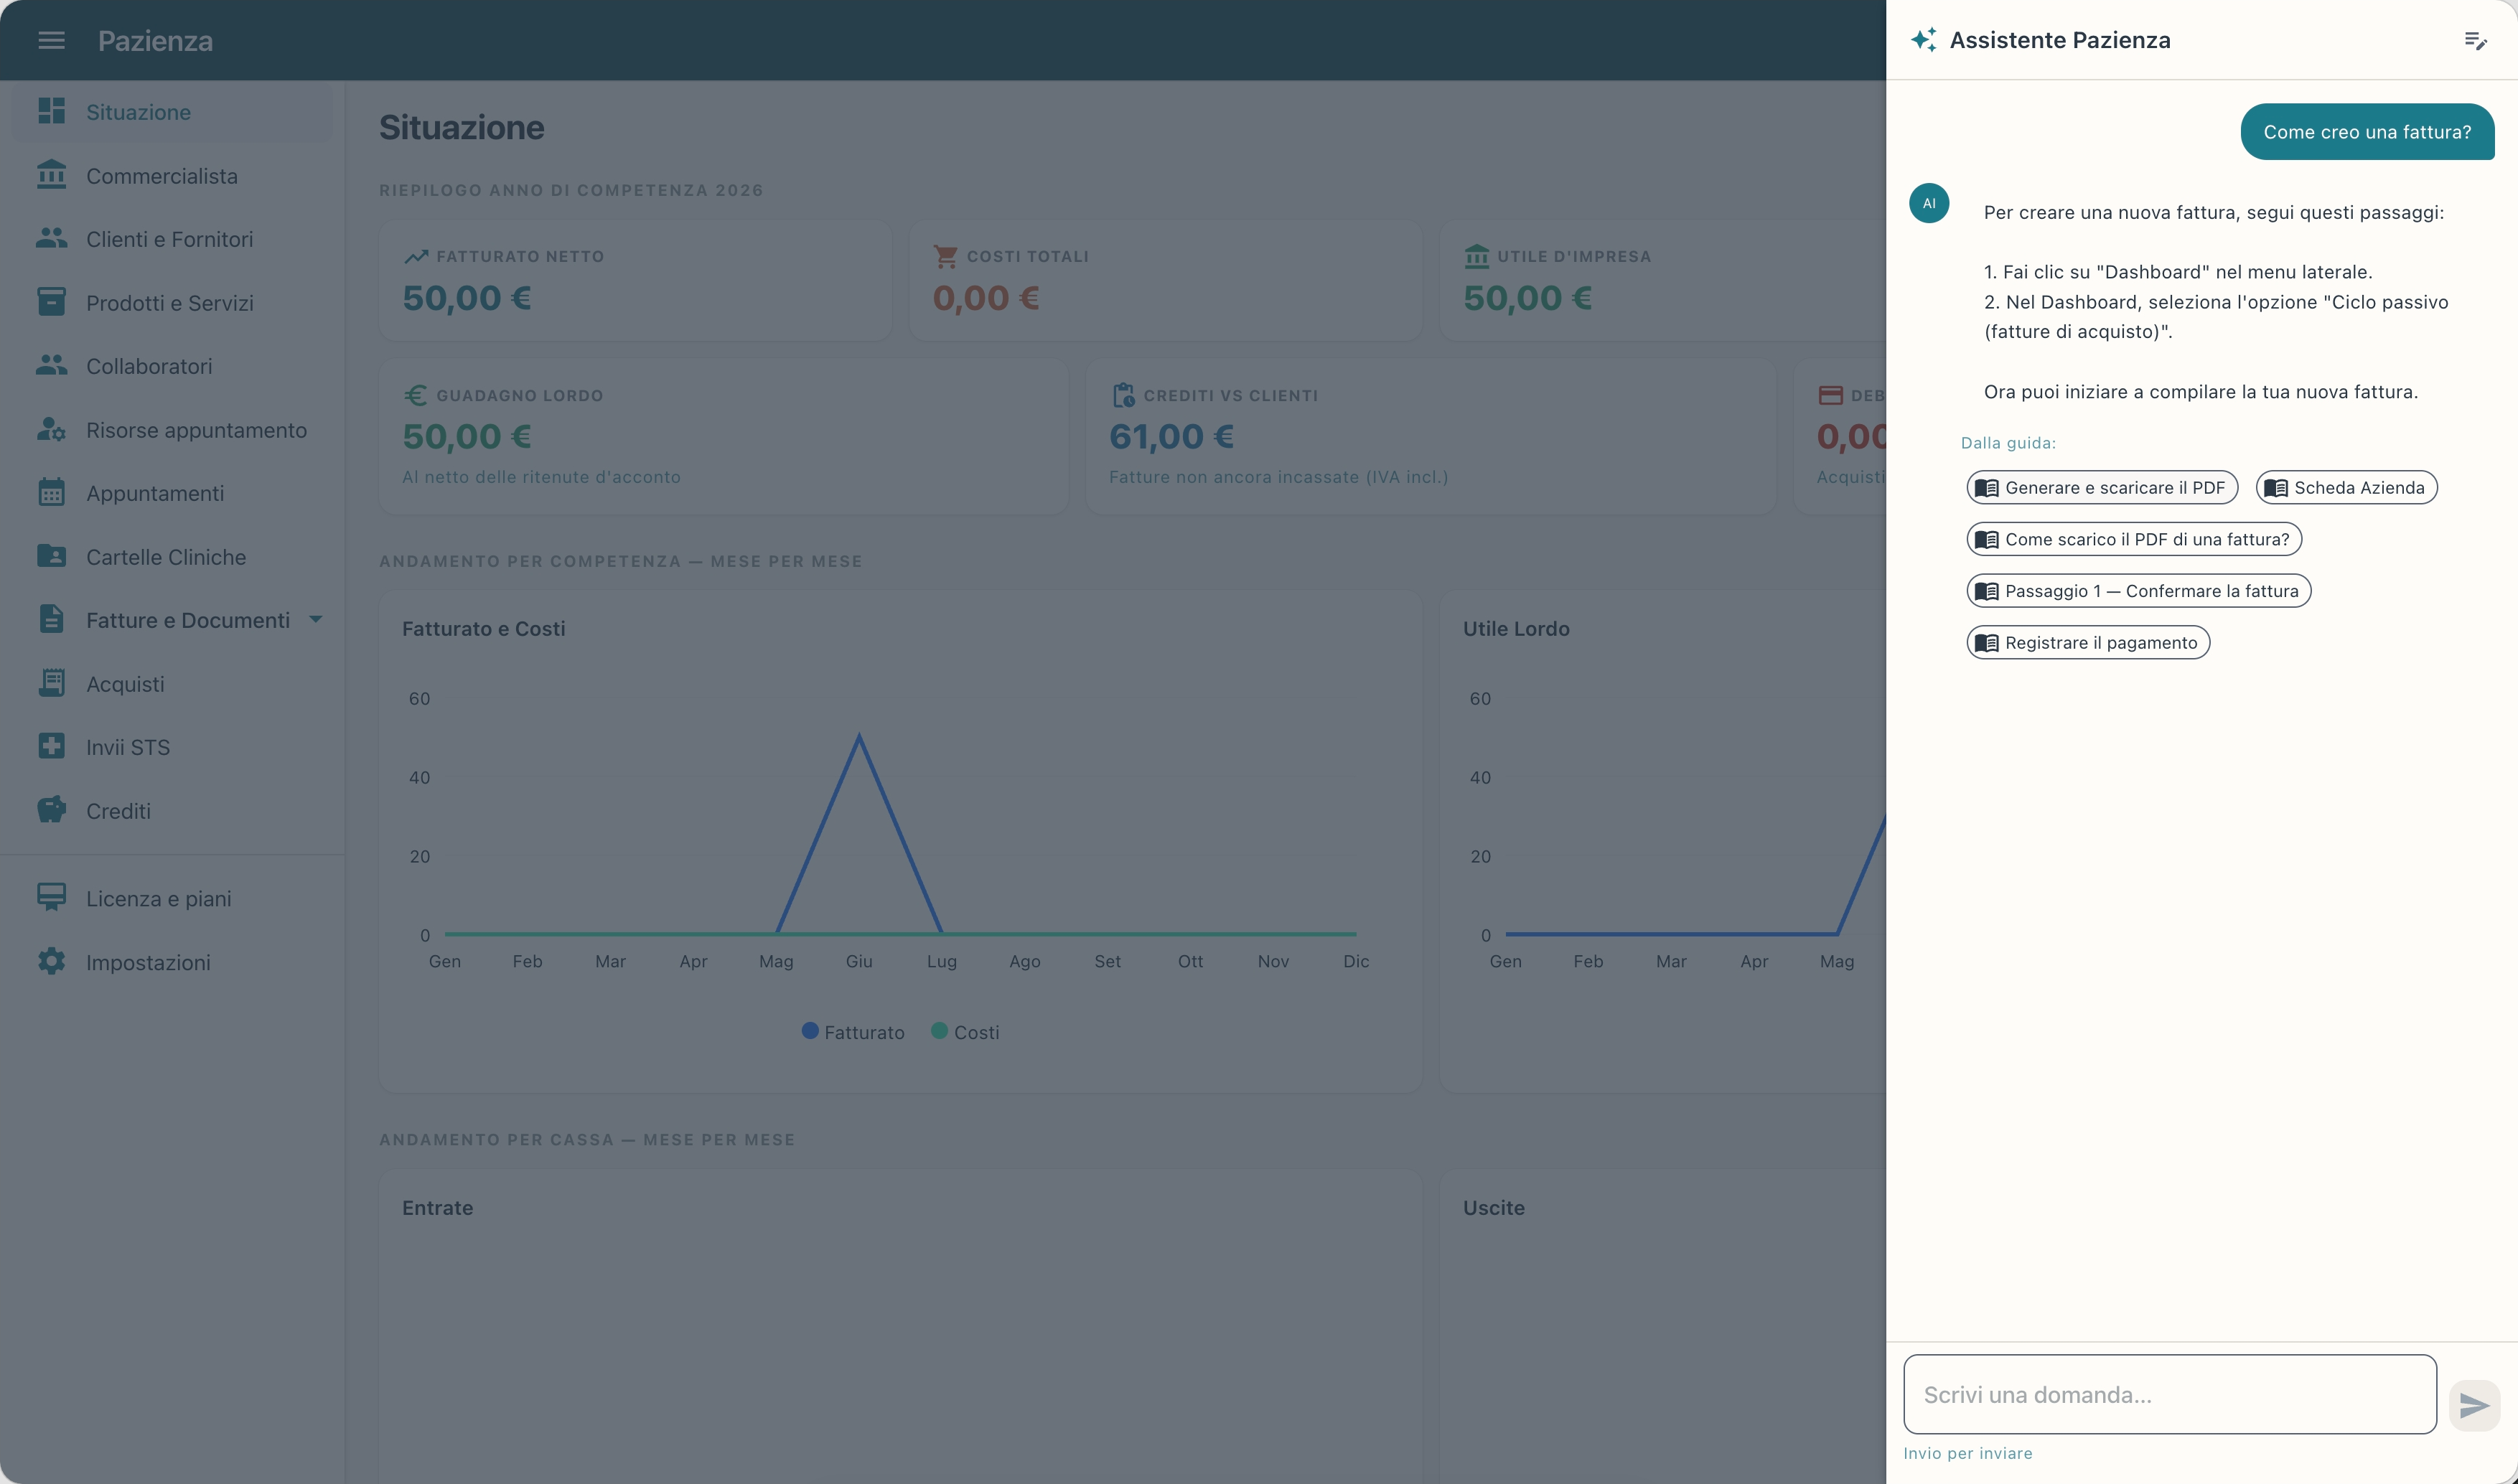Image resolution: width=2518 pixels, height=1484 pixels.
Task: Expand the Fatture e Documenti submenu arrow
Action: coord(316,619)
